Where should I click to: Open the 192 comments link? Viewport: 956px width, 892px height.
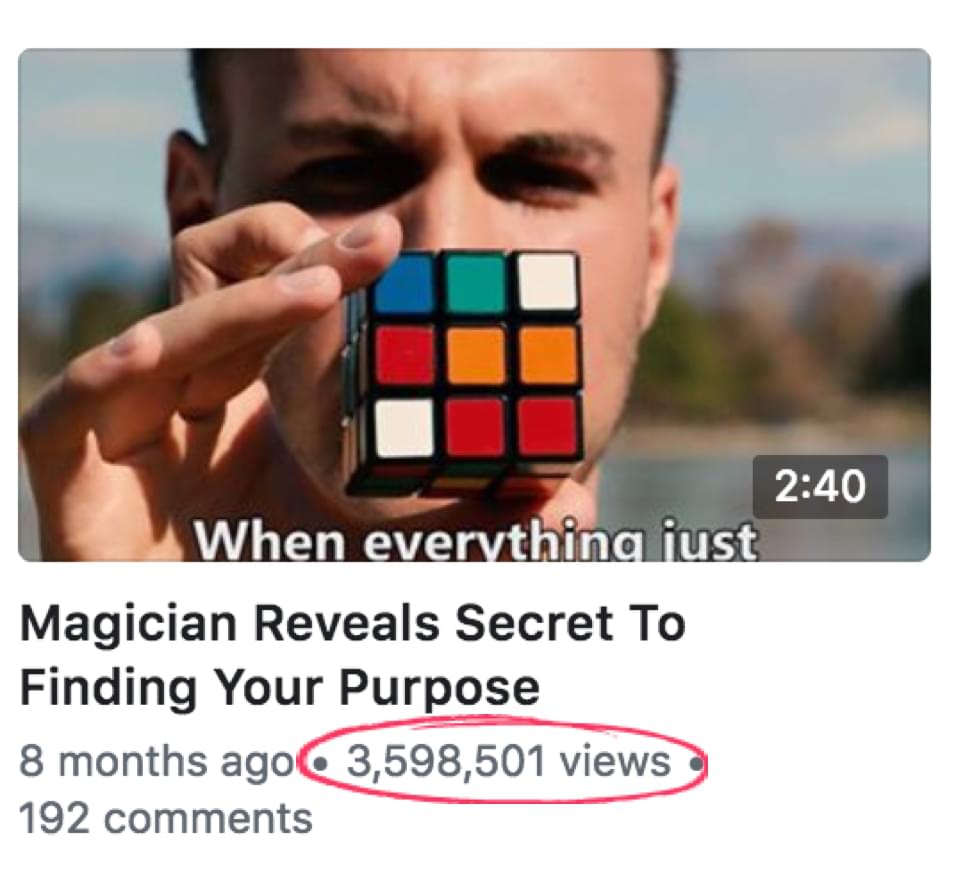(x=166, y=818)
